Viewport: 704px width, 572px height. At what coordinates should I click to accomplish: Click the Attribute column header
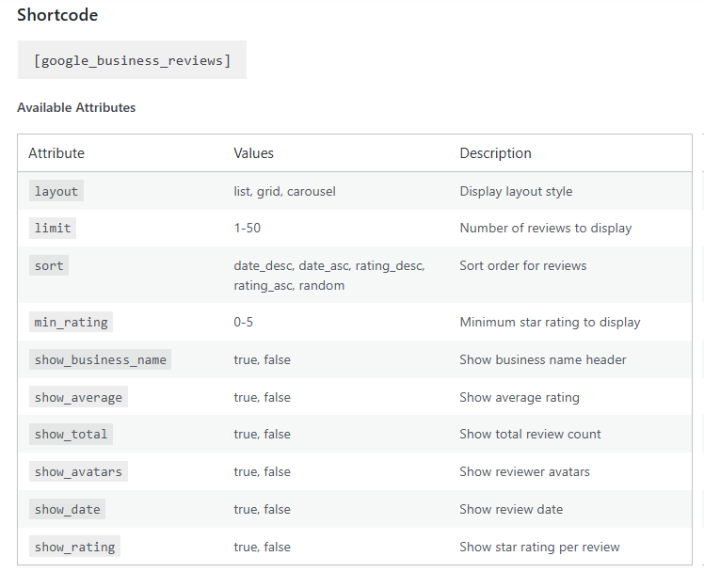(x=56, y=153)
